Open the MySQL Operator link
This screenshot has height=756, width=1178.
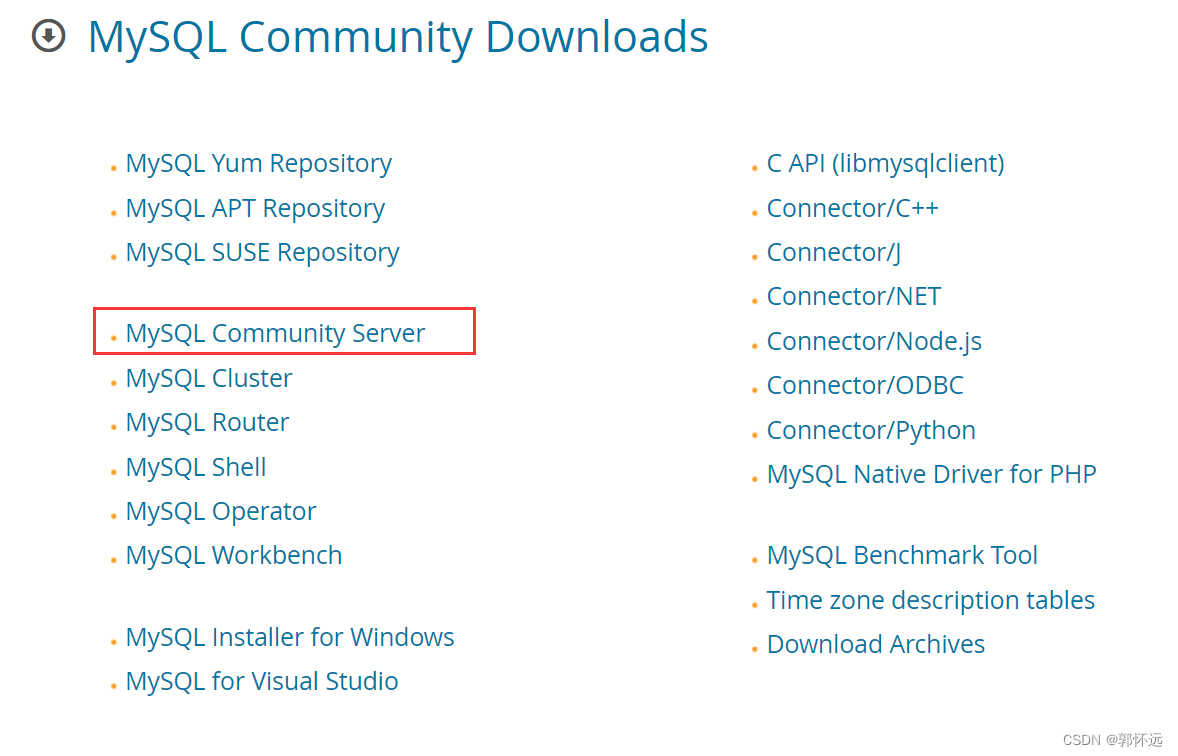(221, 512)
